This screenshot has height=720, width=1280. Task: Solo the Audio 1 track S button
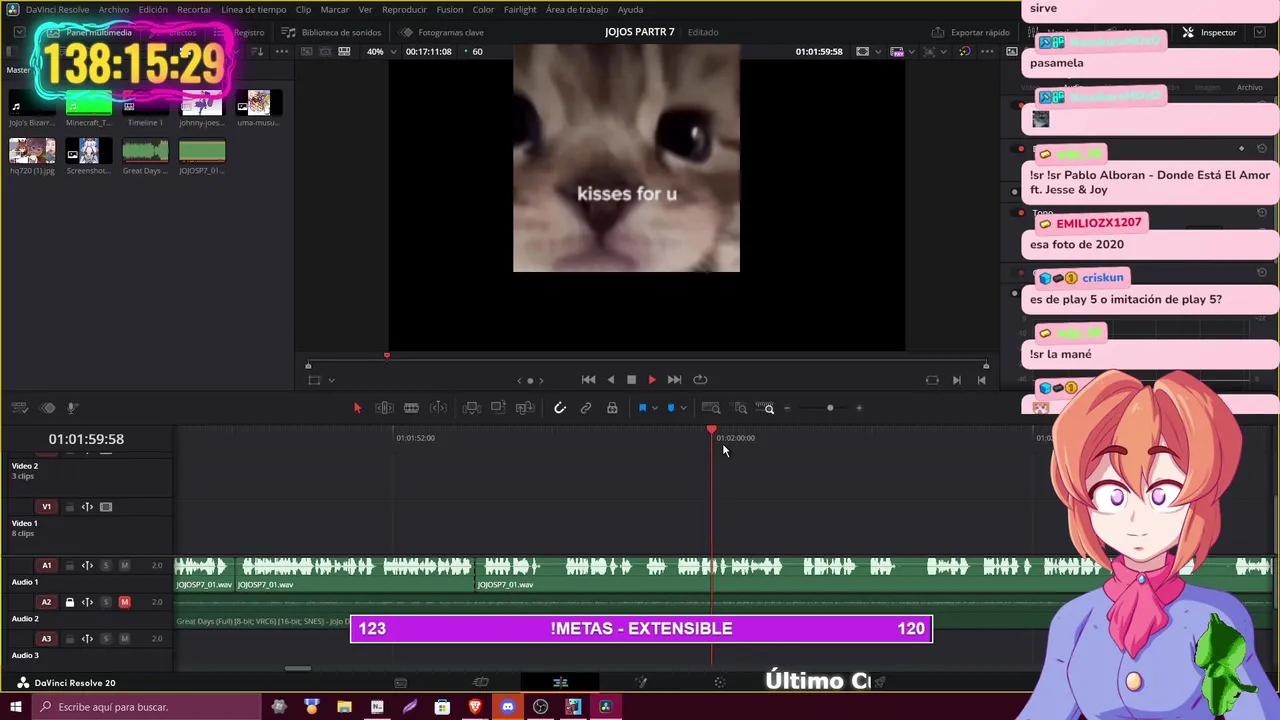(106, 565)
